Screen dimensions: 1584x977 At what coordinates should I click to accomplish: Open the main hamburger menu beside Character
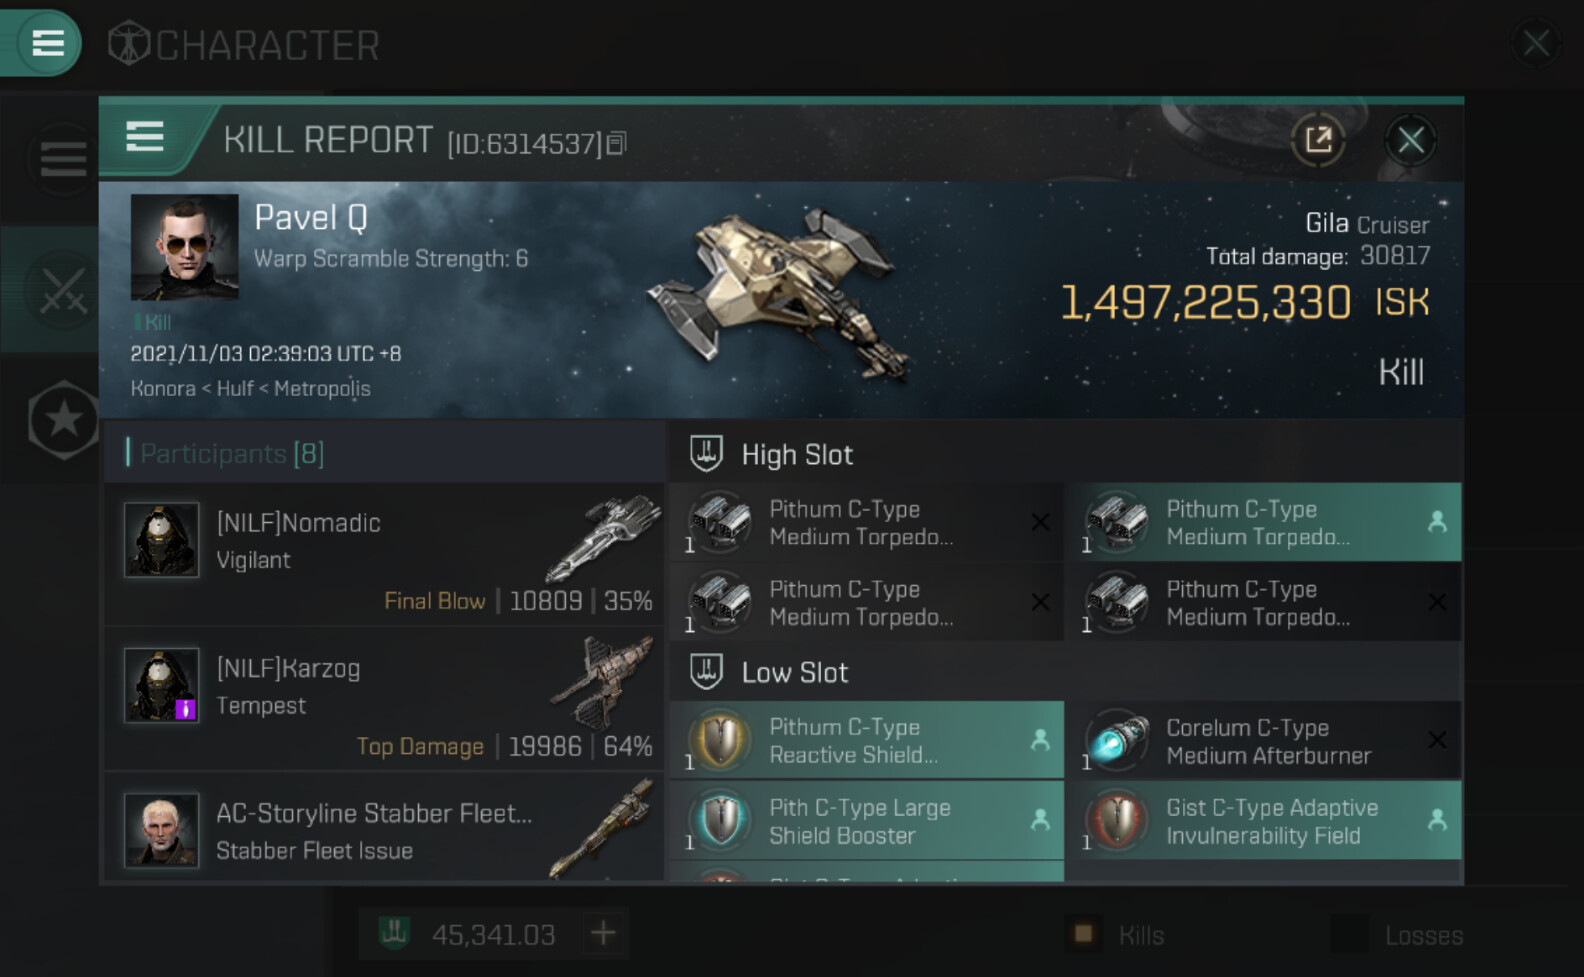[x=47, y=43]
